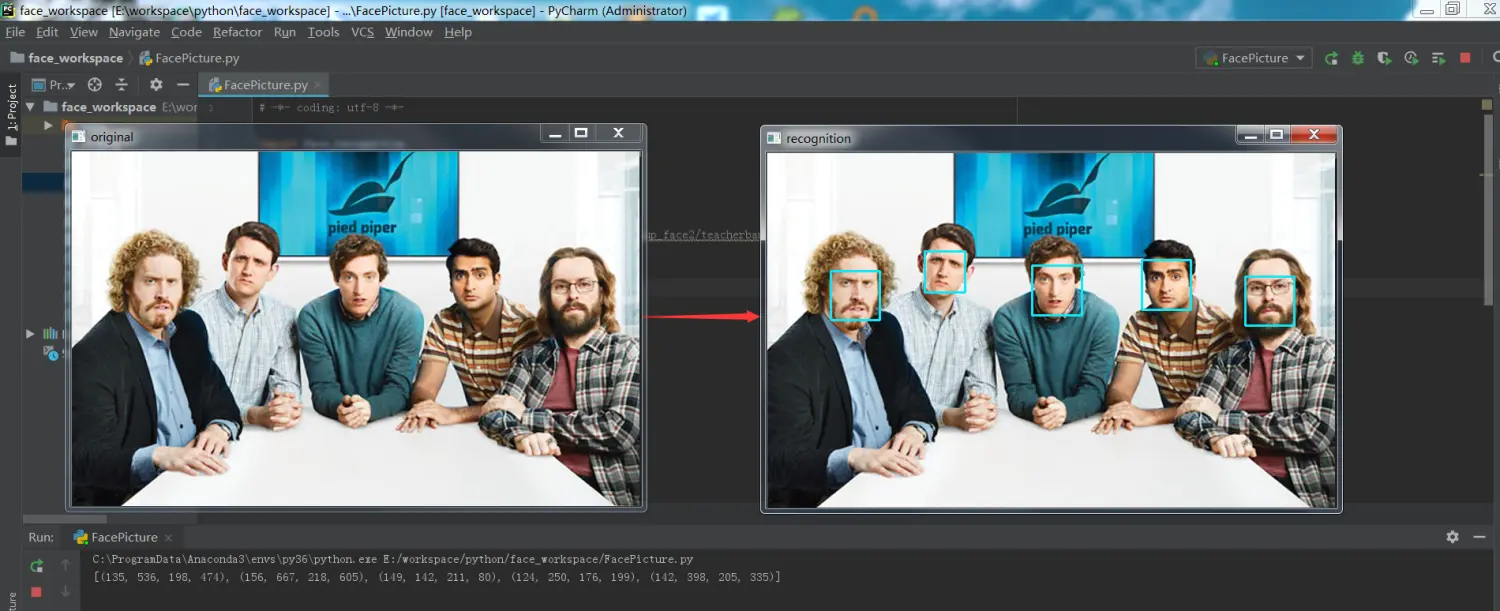Minimize the recognition image window
Image resolution: width=1500 pixels, height=611 pixels.
click(x=1249, y=134)
